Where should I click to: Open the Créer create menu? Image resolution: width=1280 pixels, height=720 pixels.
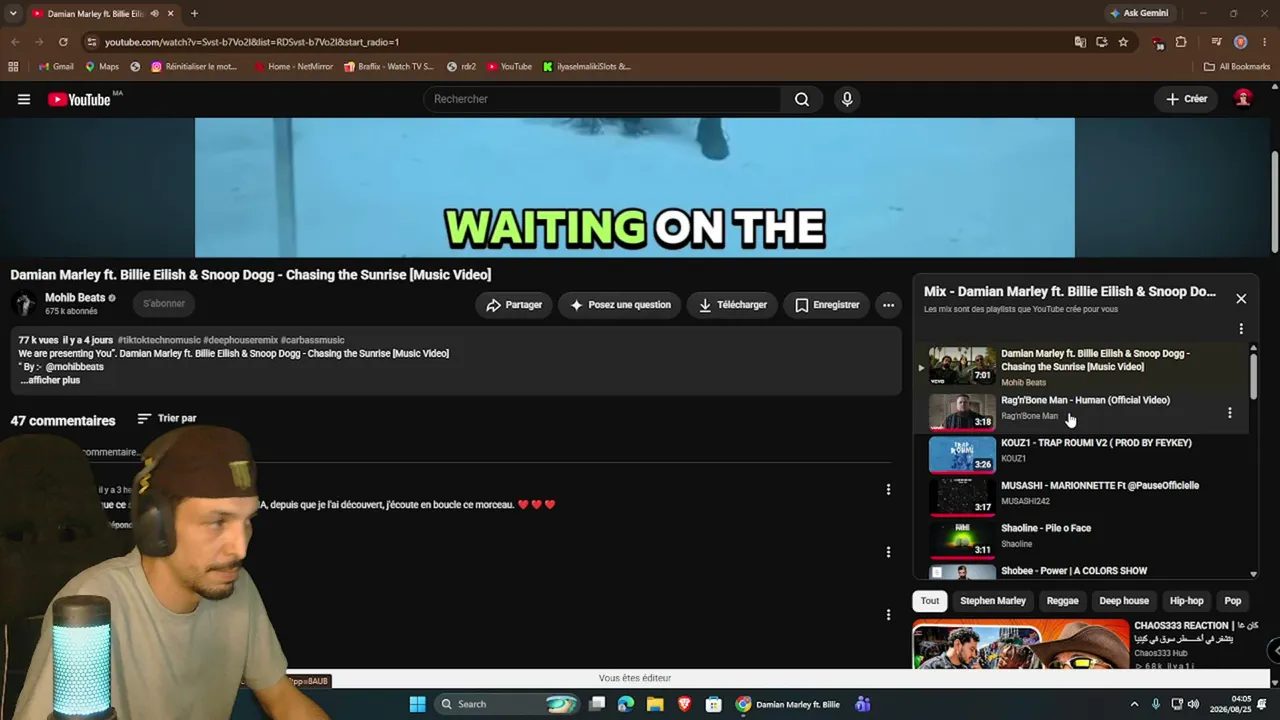[1187, 99]
